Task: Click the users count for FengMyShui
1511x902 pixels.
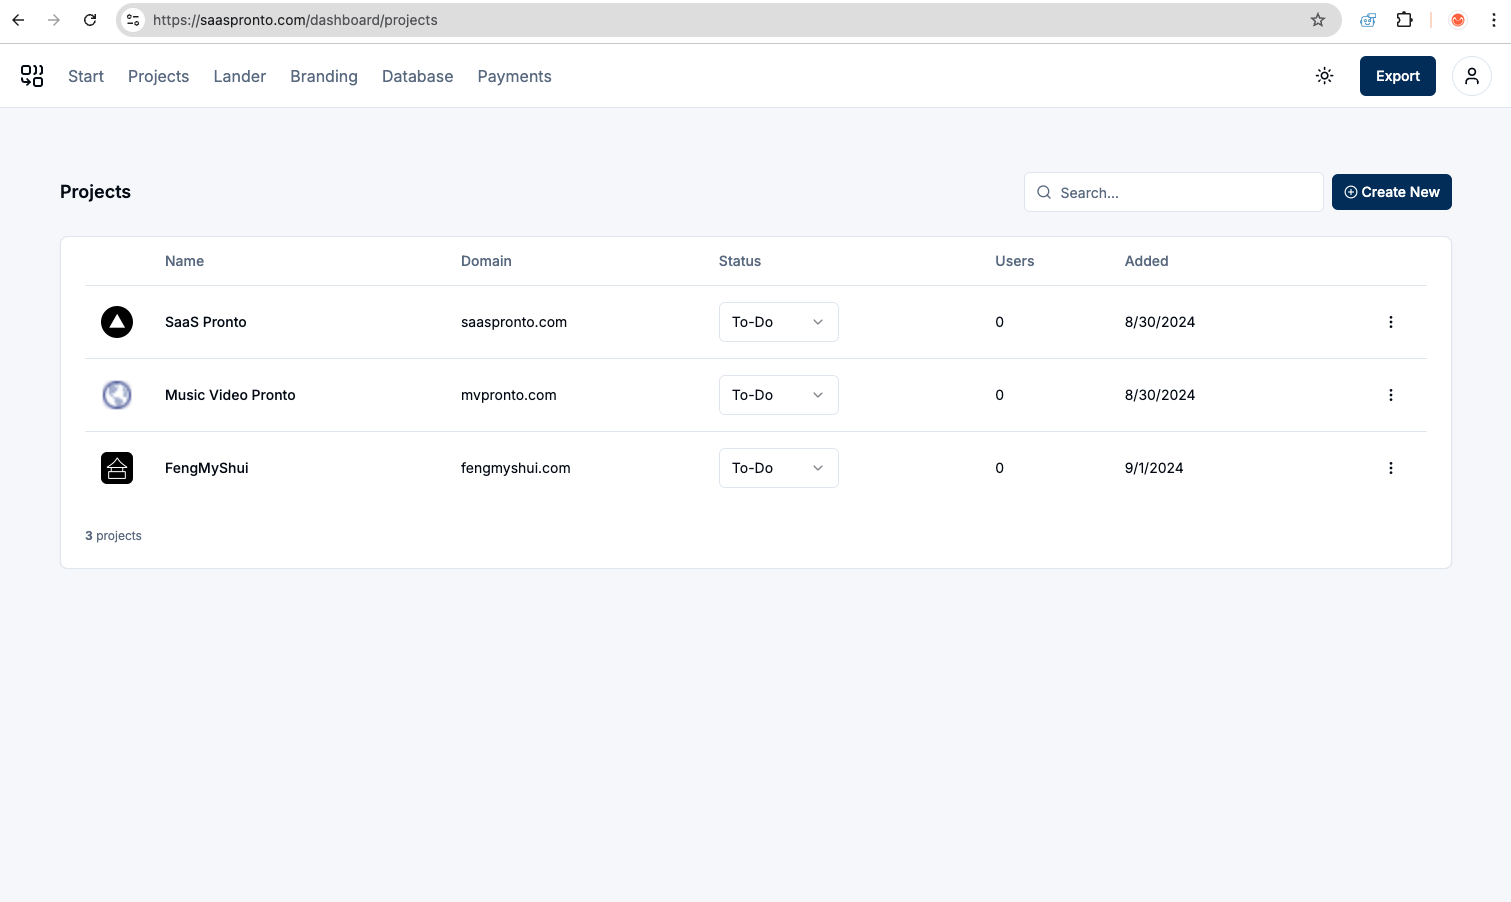Action: tap(999, 468)
